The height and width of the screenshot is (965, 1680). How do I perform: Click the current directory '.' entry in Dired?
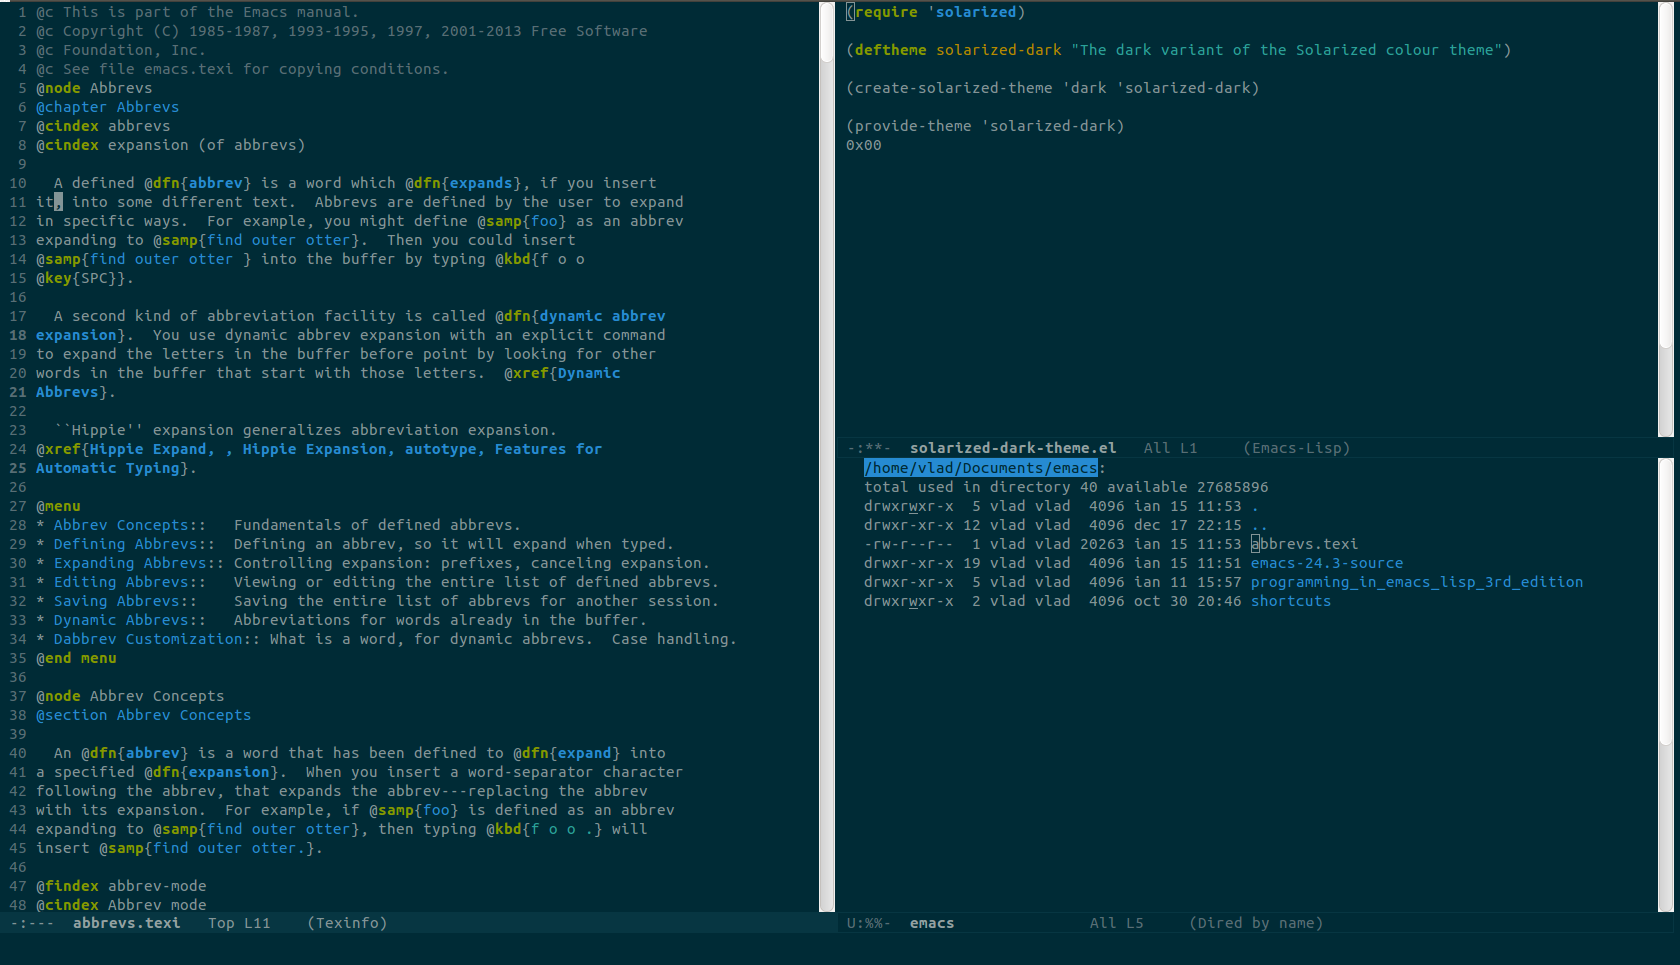point(1255,506)
